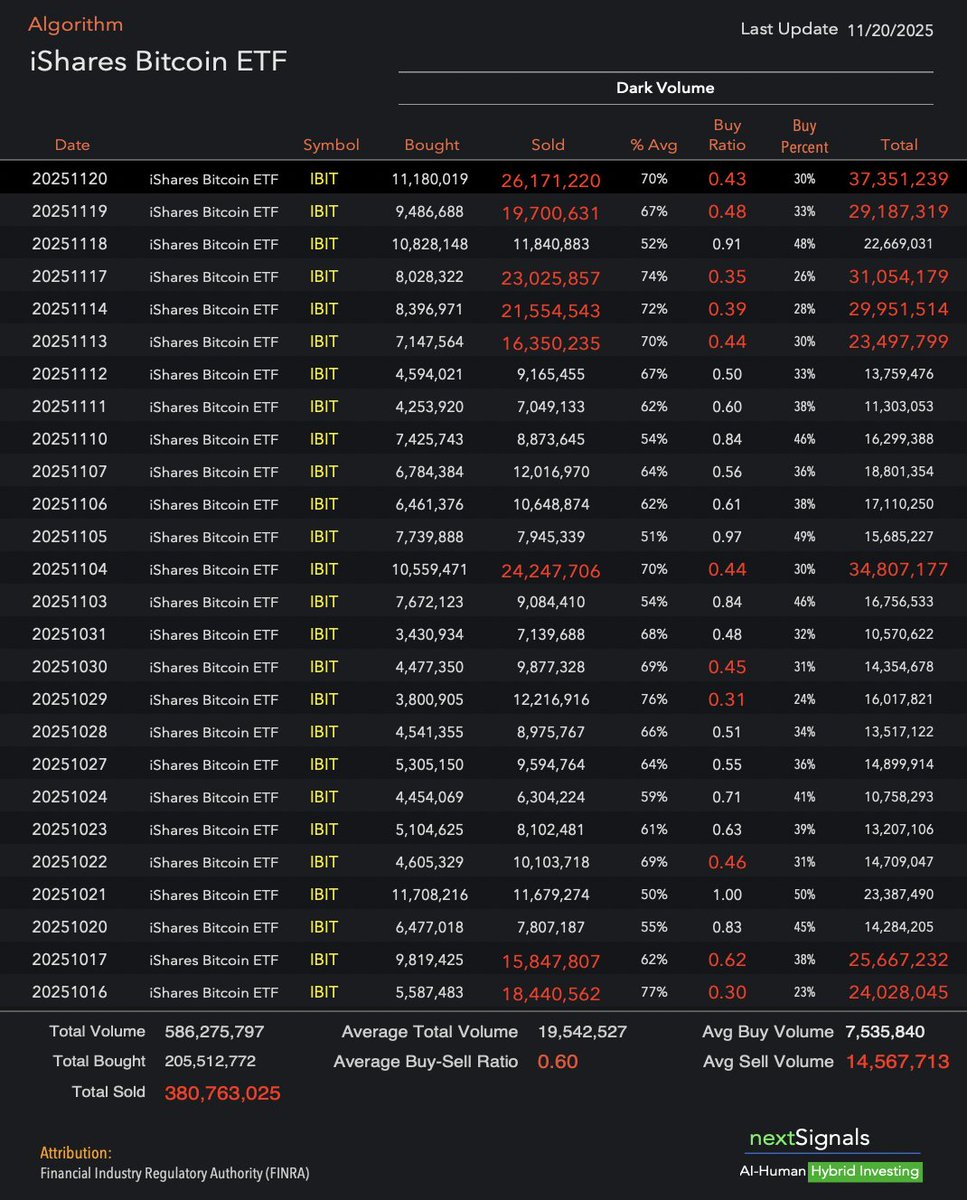Select the sold value 16,350,235
Image resolution: width=967 pixels, height=1200 pixels.
pos(551,343)
